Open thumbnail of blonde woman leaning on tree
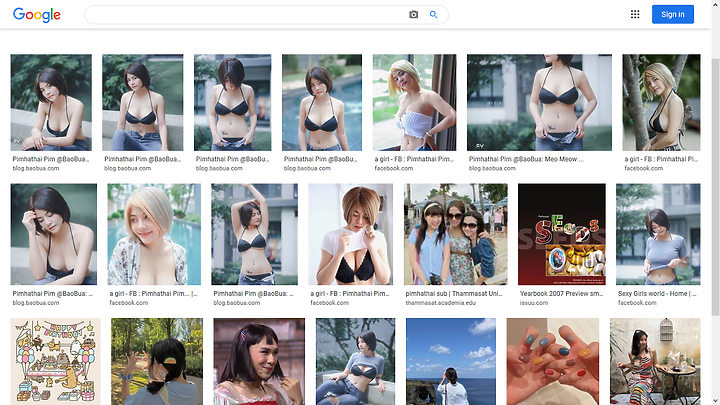Viewport: 720px width, 405px height. [661, 102]
